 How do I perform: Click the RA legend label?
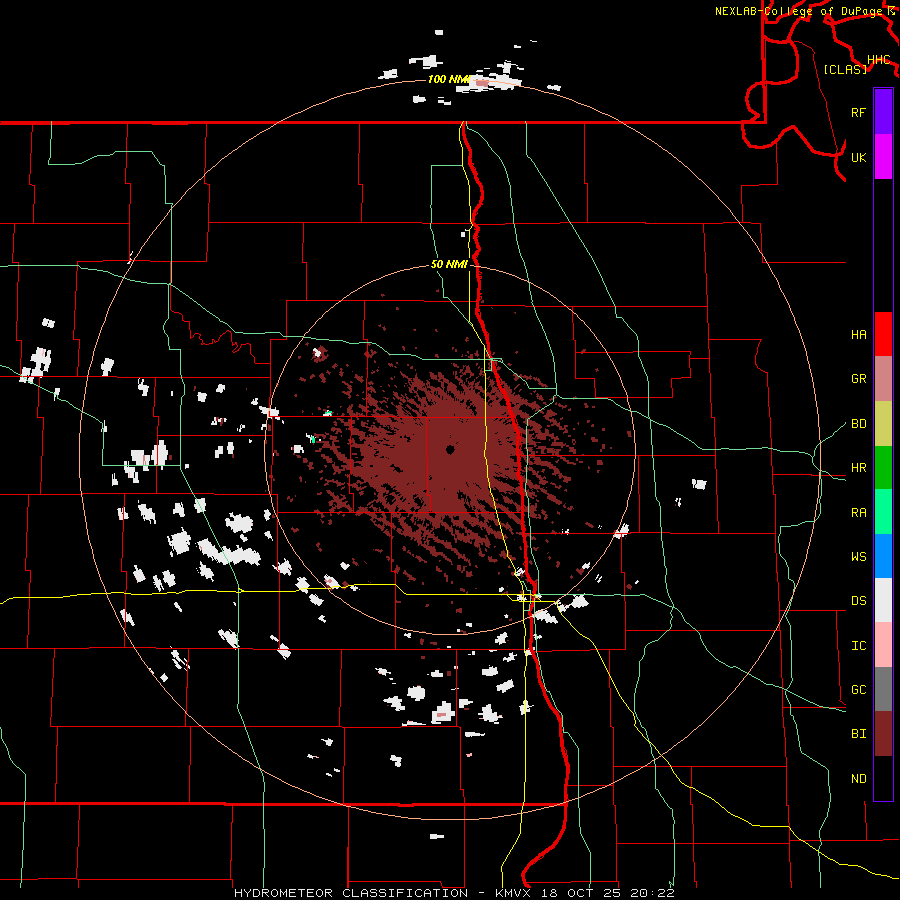[x=858, y=513]
